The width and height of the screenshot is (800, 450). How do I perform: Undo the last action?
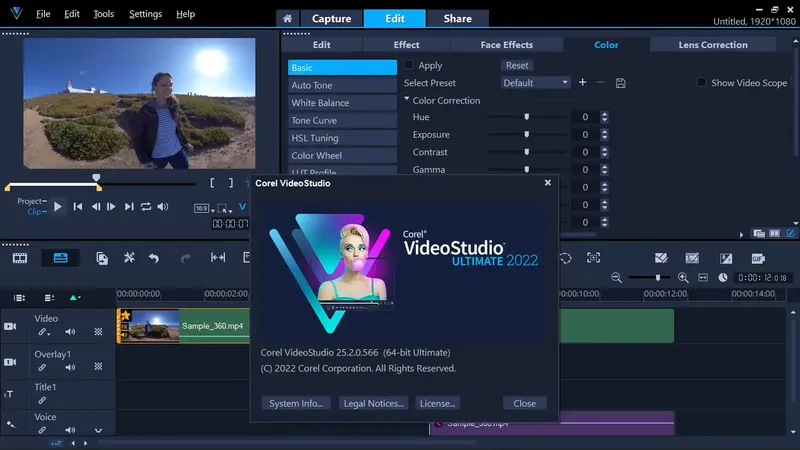pos(154,258)
